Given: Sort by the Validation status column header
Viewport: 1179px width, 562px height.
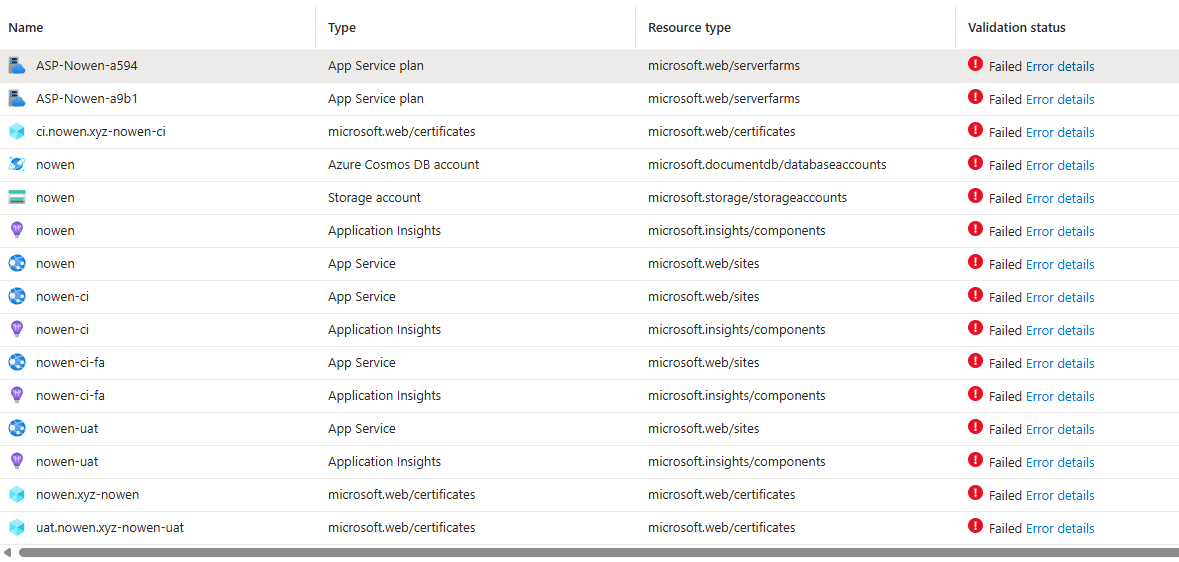Looking at the screenshot, I should click(x=1017, y=28).
